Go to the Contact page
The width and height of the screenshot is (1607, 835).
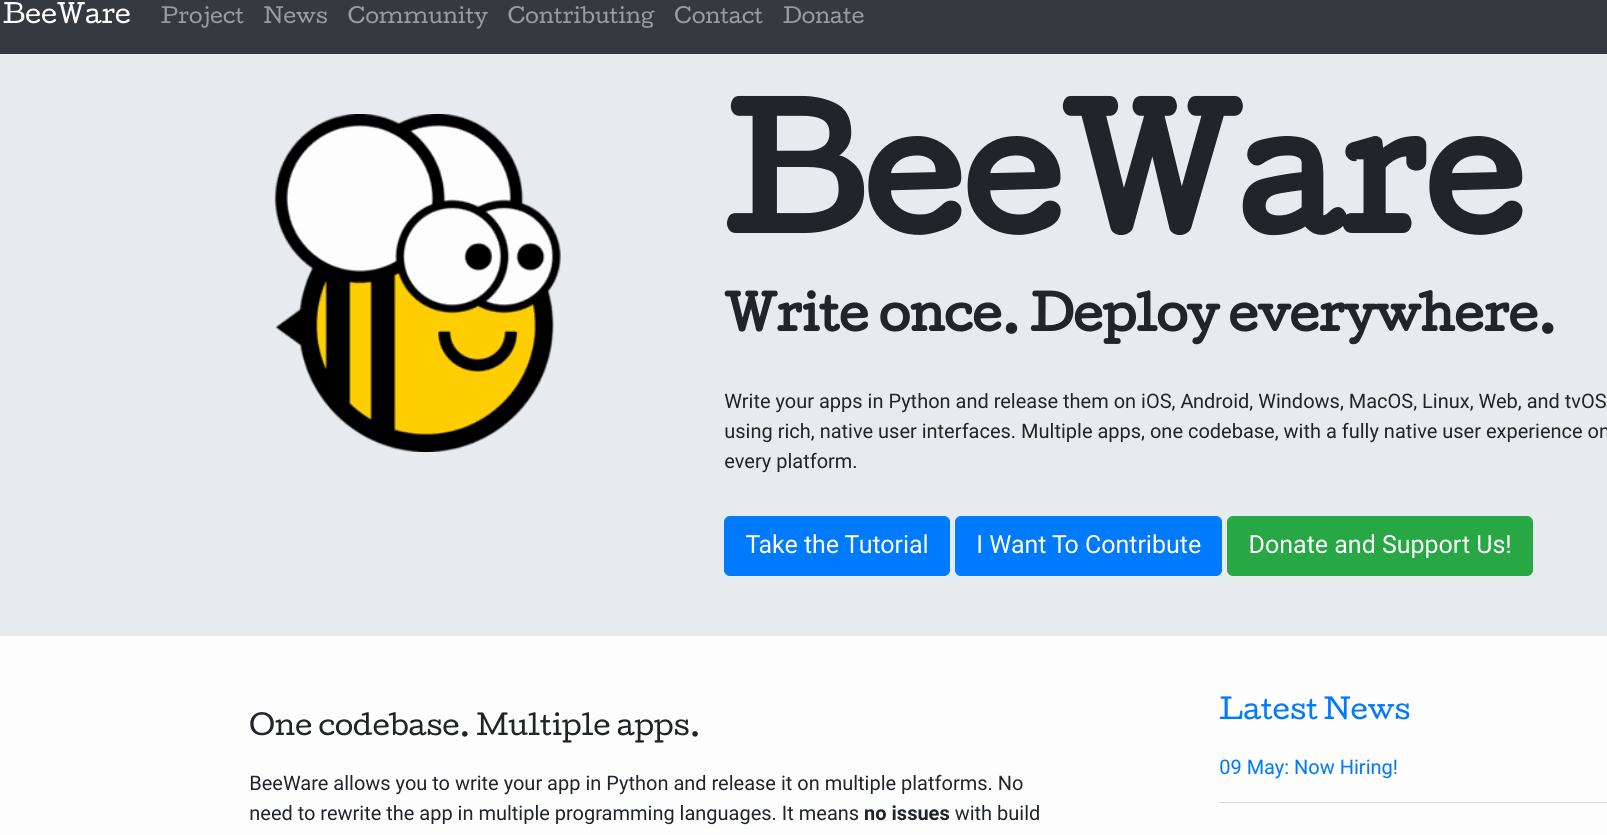718,15
